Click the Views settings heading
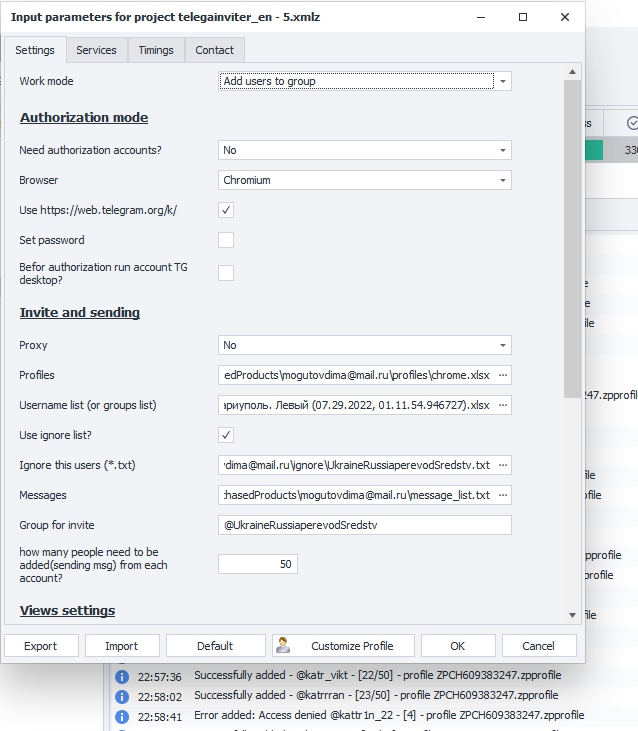Image resolution: width=638 pixels, height=731 pixels. (x=68, y=611)
